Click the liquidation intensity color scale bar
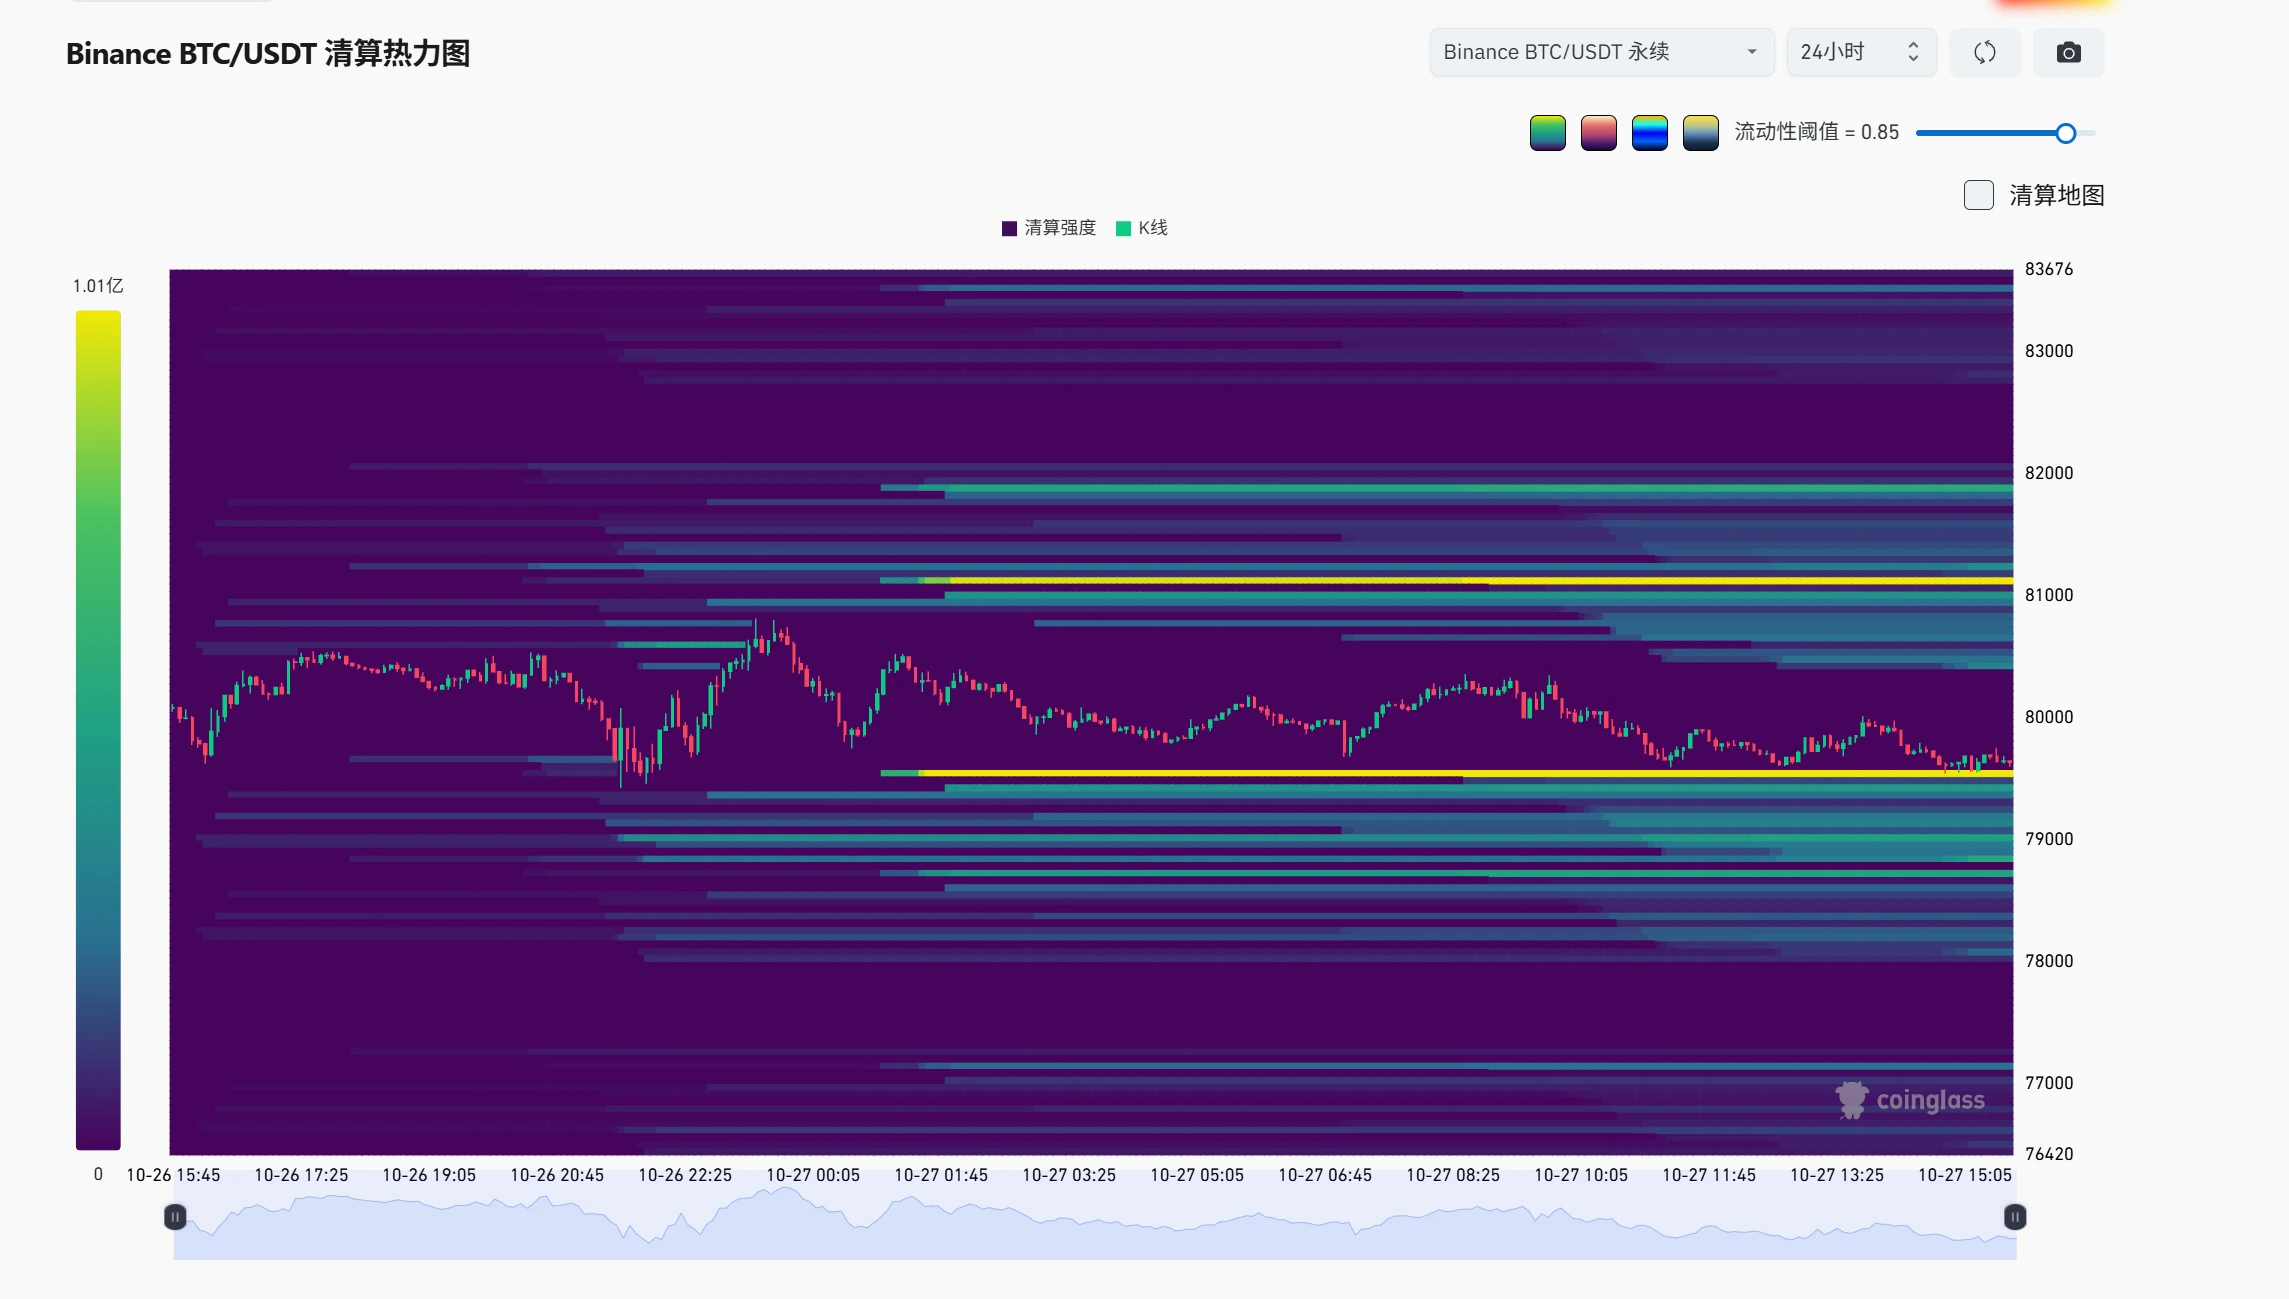2289x1299 pixels. point(98,730)
